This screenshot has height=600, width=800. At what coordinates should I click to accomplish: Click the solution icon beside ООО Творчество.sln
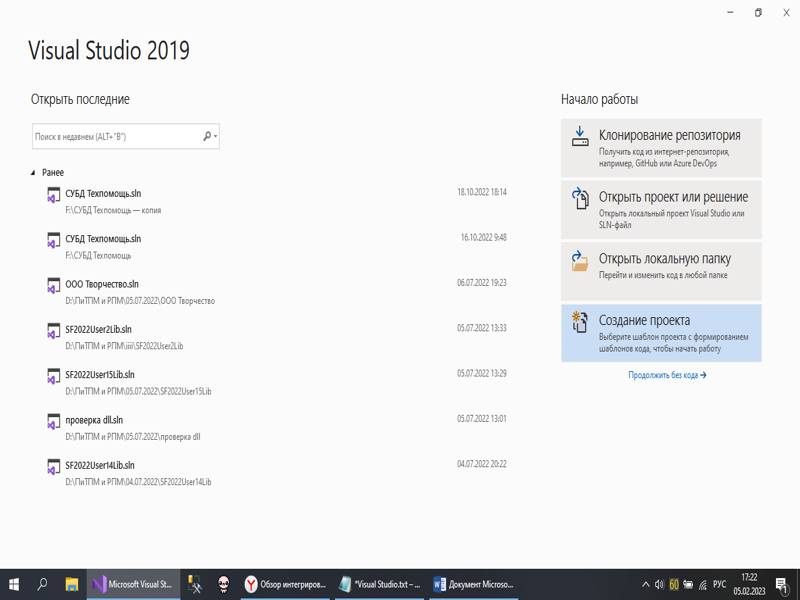[53, 286]
